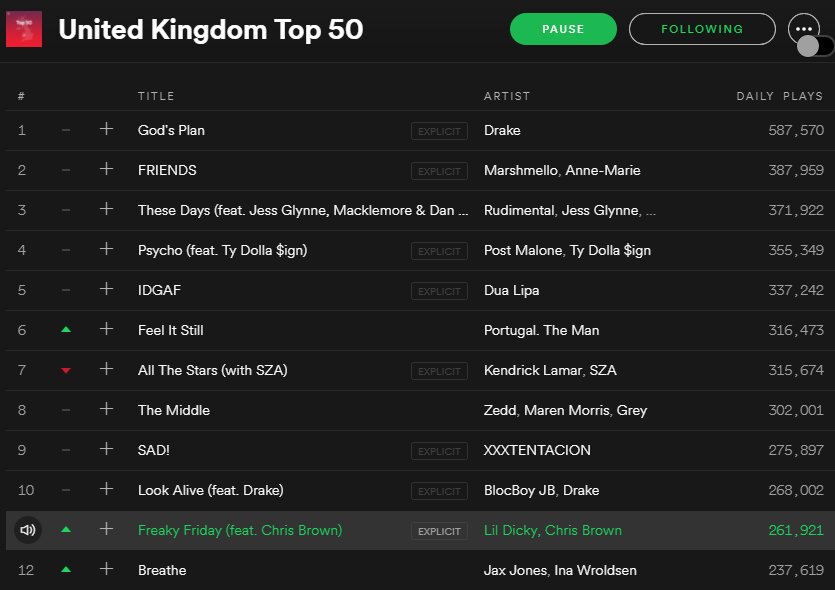This screenshot has width=835, height=590.
Task: Add Feel It Still to library
Action: [107, 330]
